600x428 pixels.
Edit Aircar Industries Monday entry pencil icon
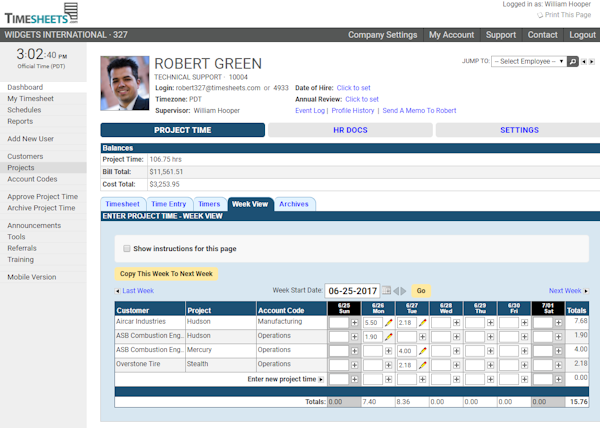click(388, 323)
